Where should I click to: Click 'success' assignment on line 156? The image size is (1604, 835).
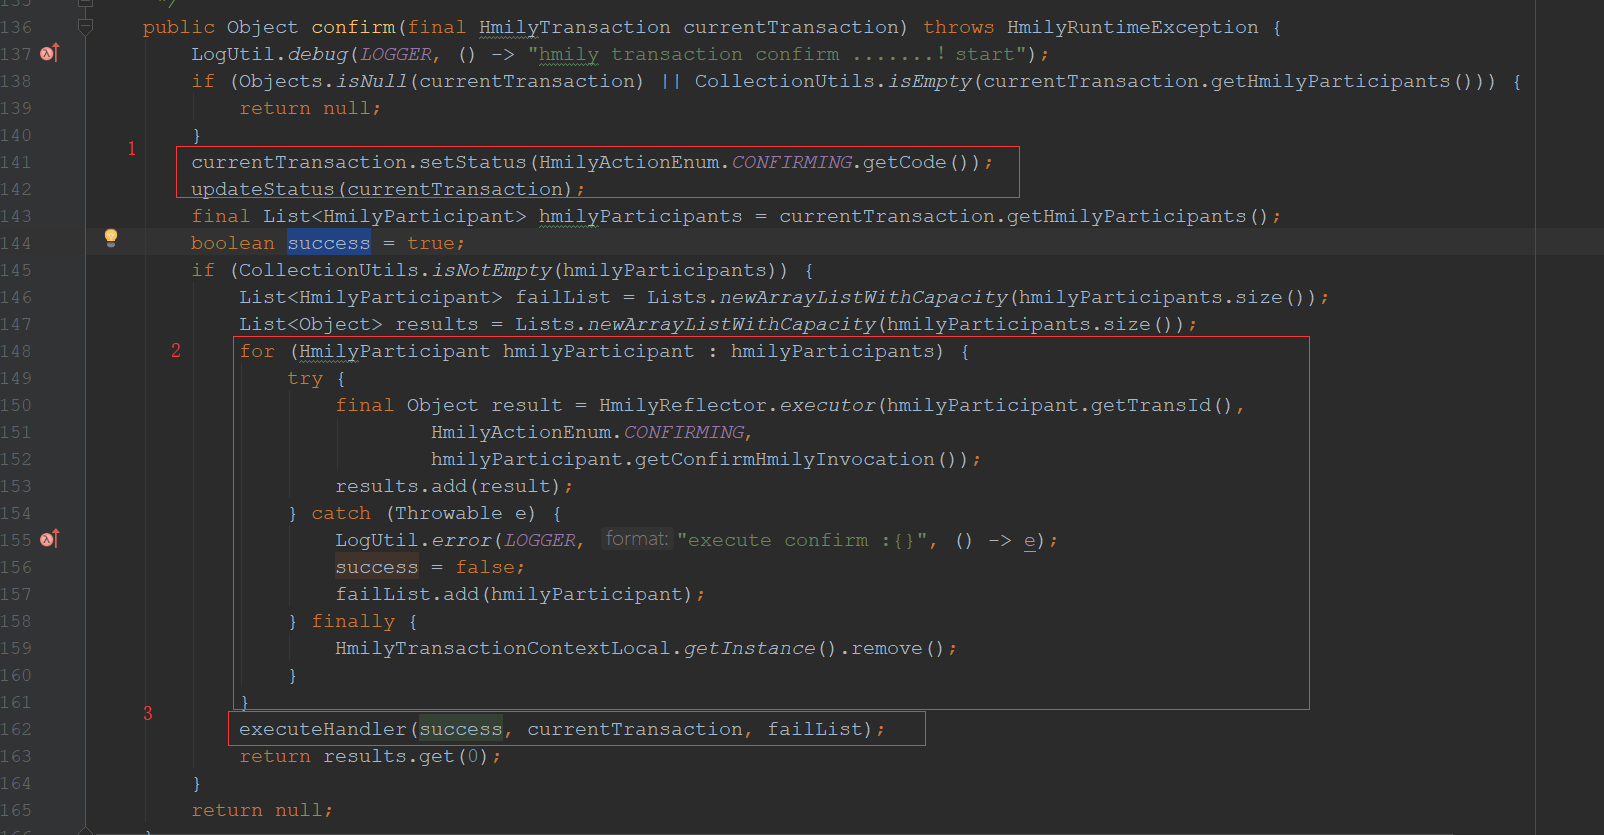[377, 567]
